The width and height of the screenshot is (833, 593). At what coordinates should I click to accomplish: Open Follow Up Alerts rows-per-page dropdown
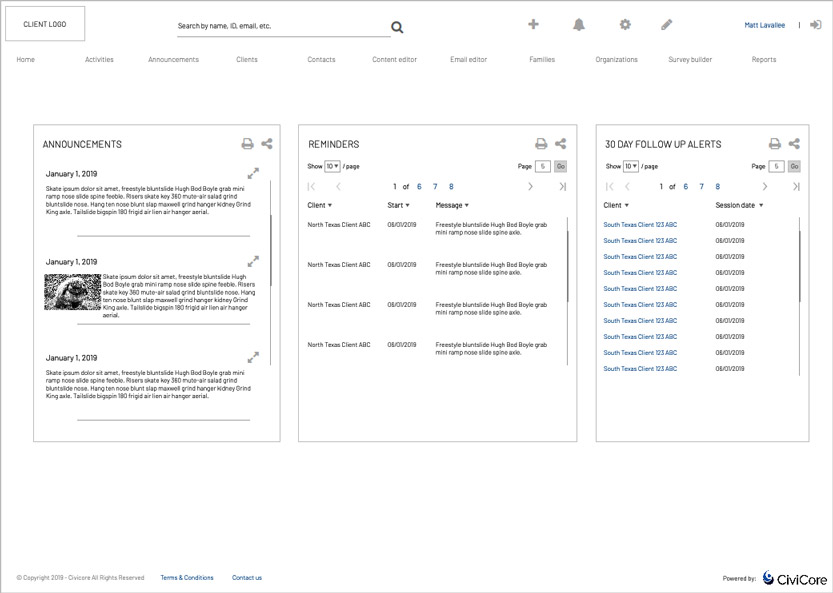[x=630, y=166]
